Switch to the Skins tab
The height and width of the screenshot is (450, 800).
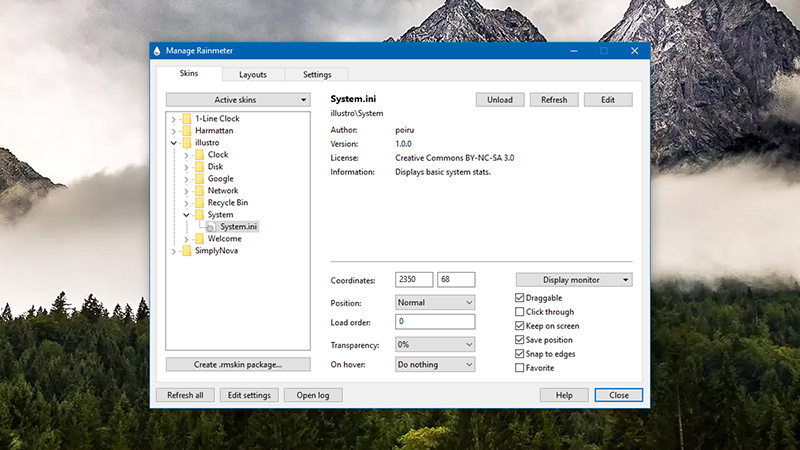[189, 73]
